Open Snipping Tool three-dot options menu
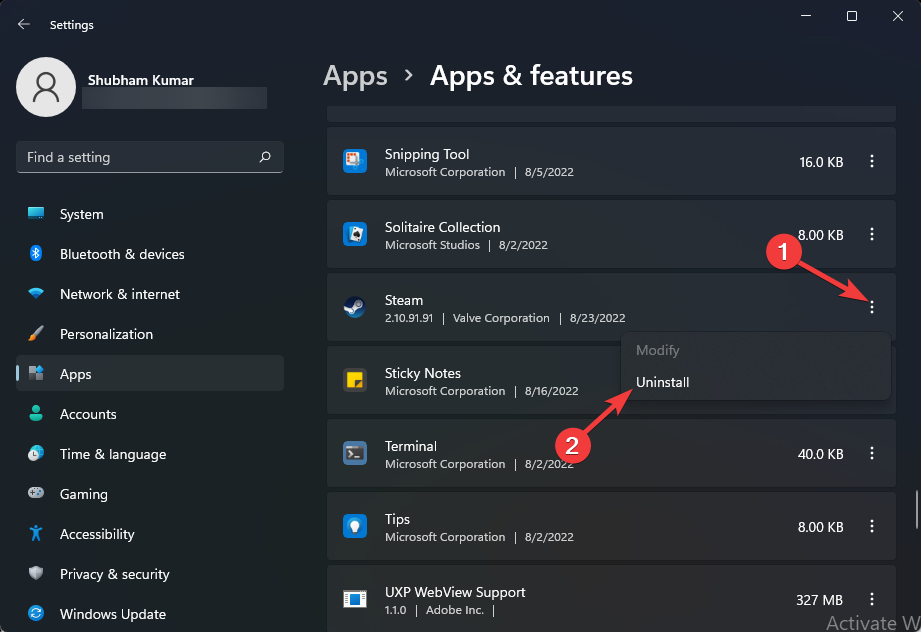The image size is (921, 632). (872, 161)
